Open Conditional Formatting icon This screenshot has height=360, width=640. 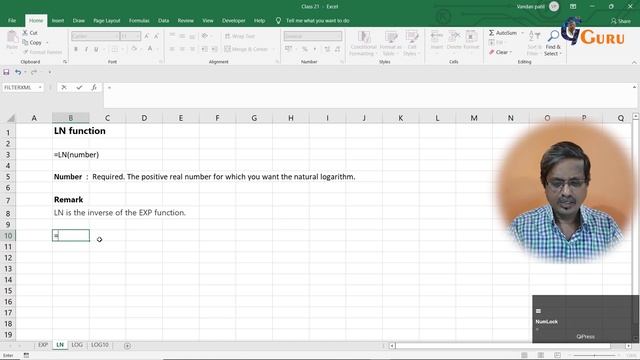pyautogui.click(x=363, y=37)
